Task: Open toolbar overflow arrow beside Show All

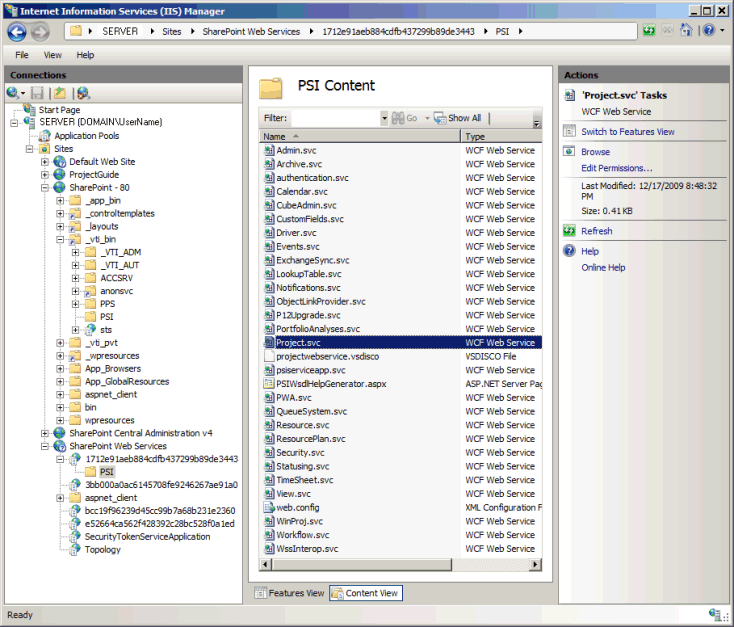Action: click(536, 124)
